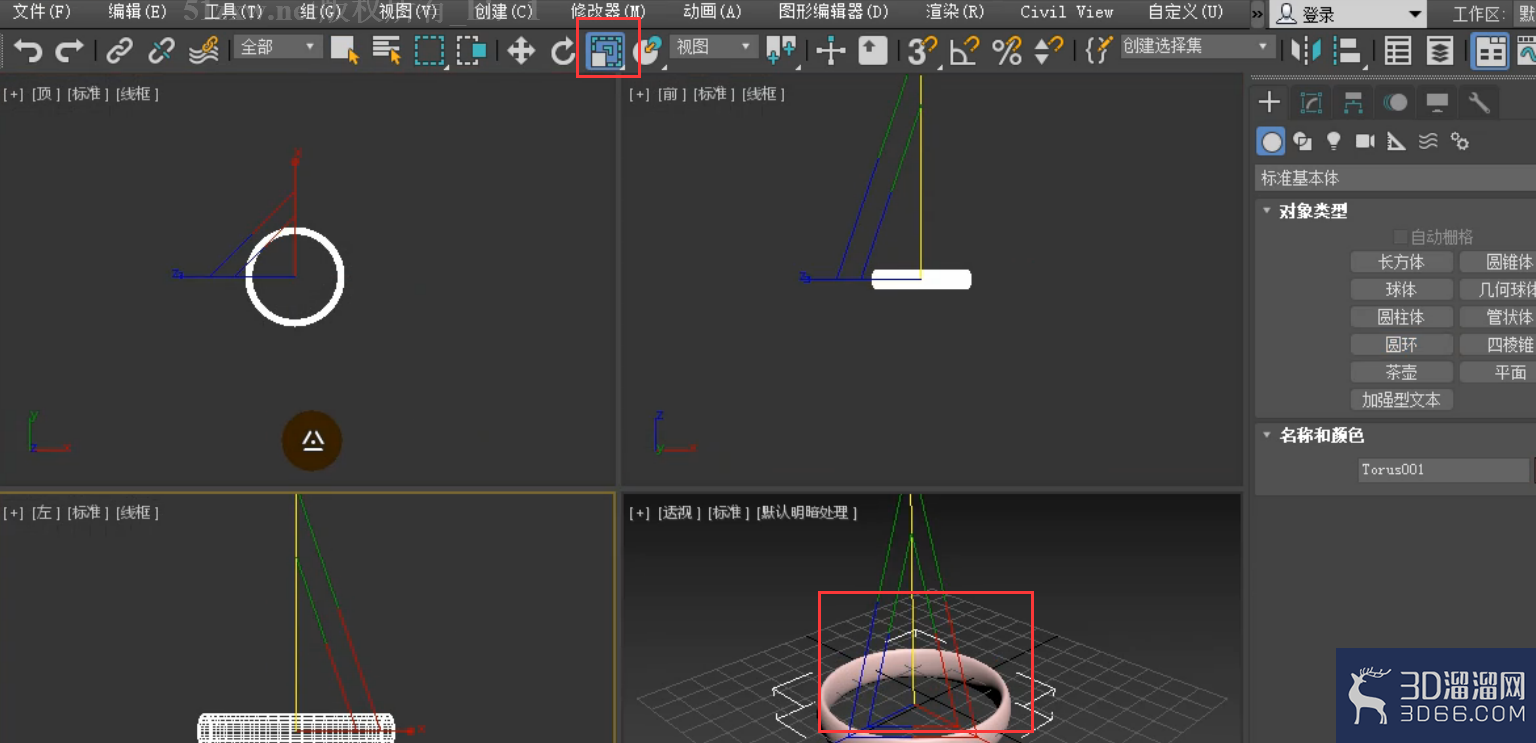
Task: Click the 长方体 button
Action: 1401,262
